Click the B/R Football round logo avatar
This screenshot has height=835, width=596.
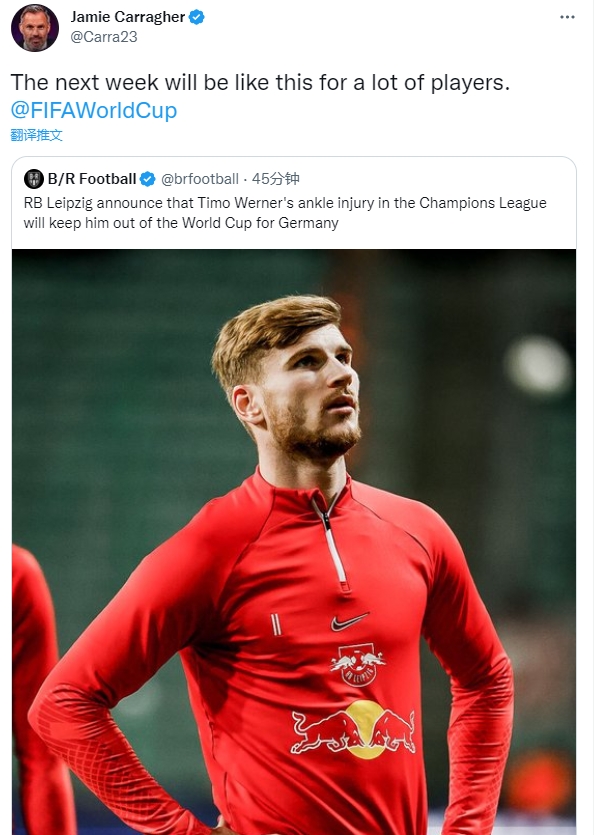coord(34,179)
